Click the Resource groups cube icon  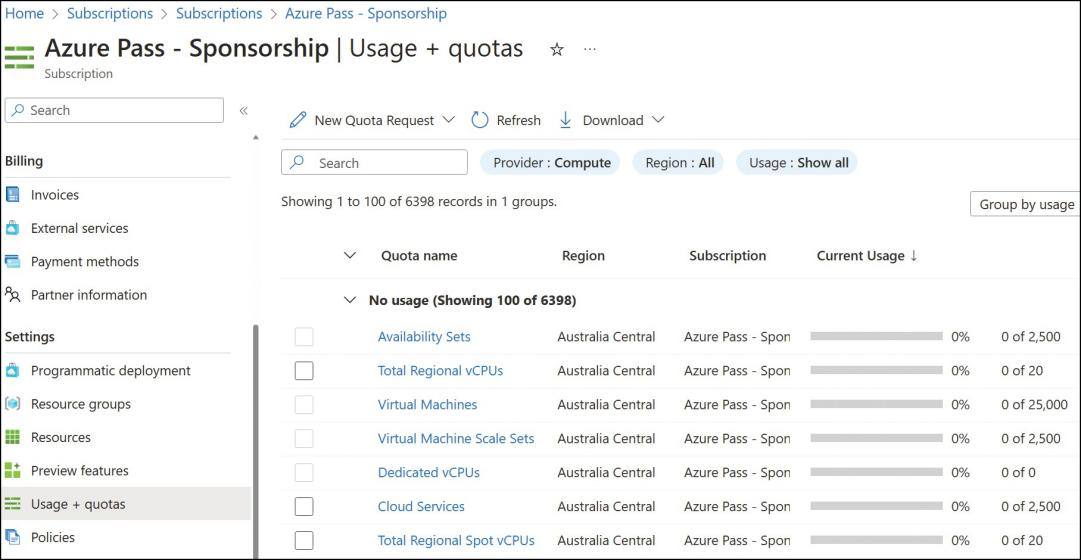12,403
